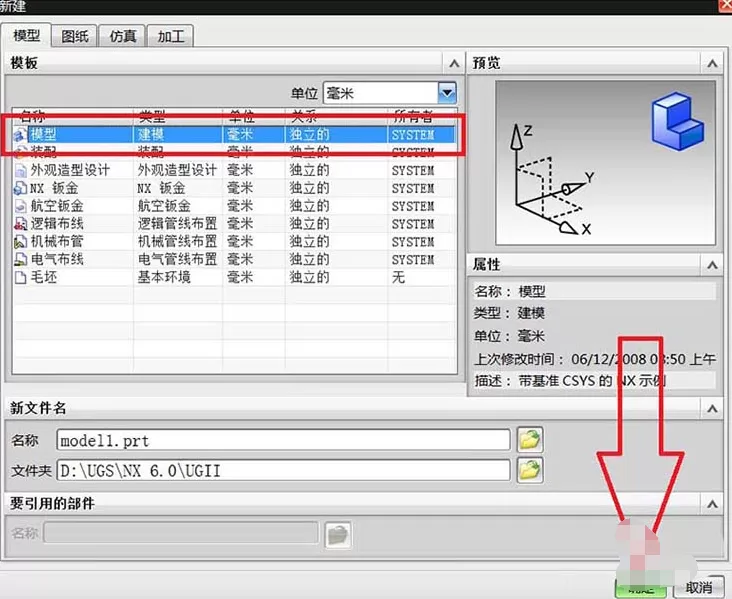Click the 电气布线 template icon

tap(21, 259)
